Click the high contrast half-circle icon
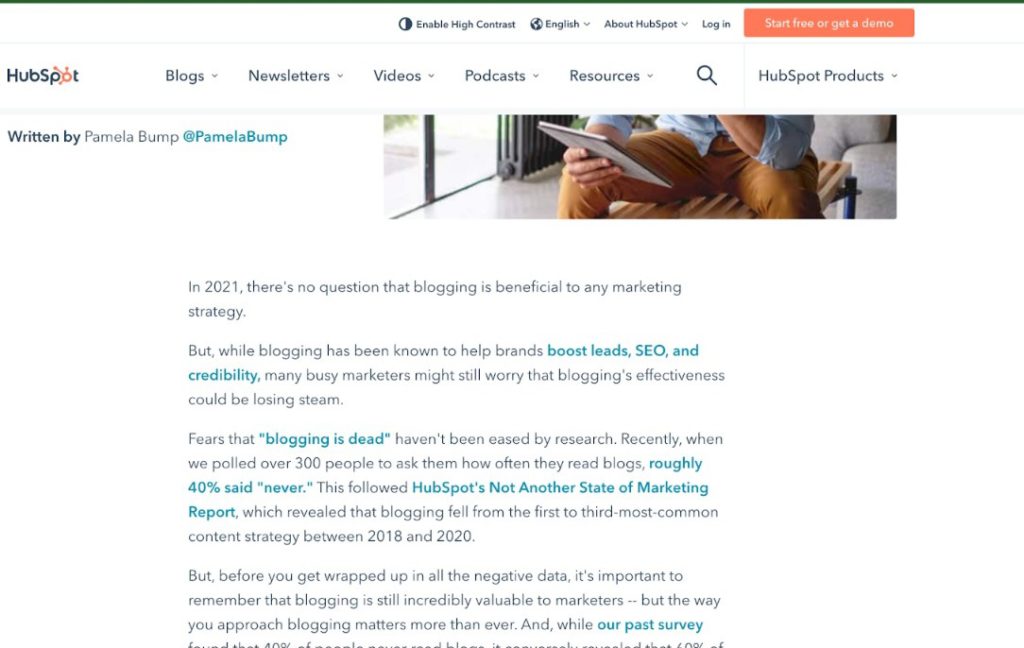 click(405, 24)
